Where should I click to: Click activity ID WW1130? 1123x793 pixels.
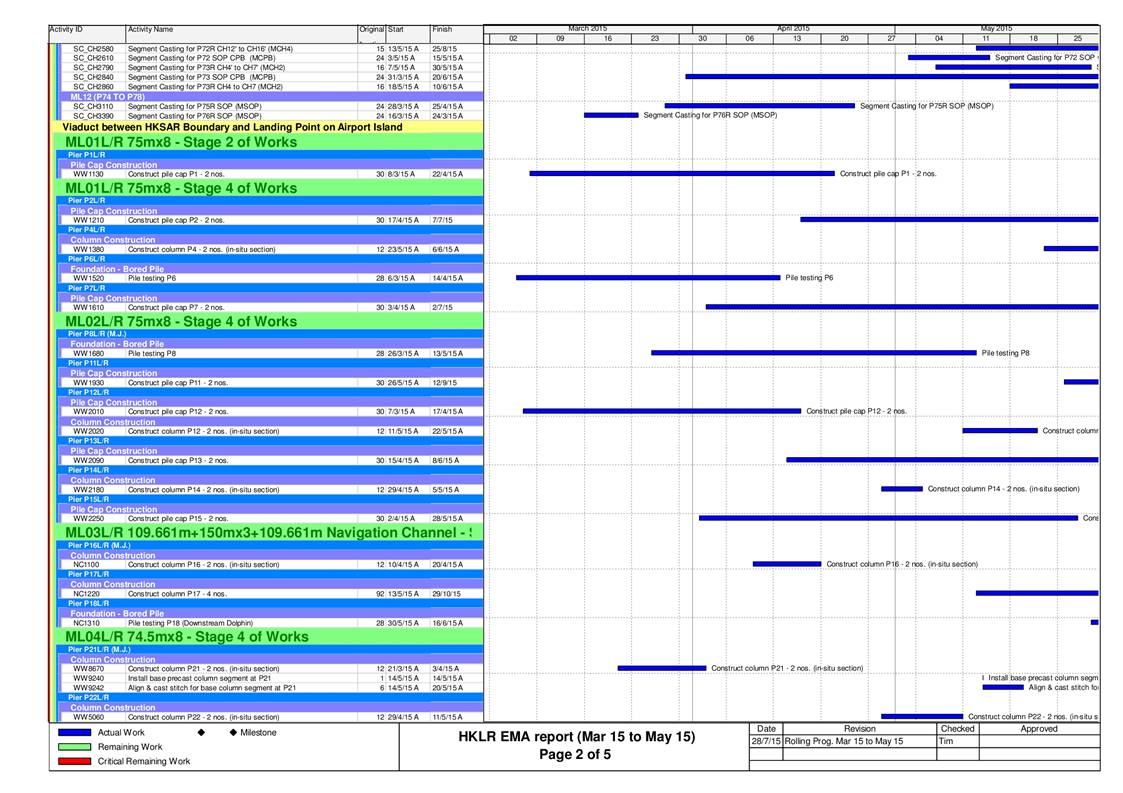pos(88,174)
